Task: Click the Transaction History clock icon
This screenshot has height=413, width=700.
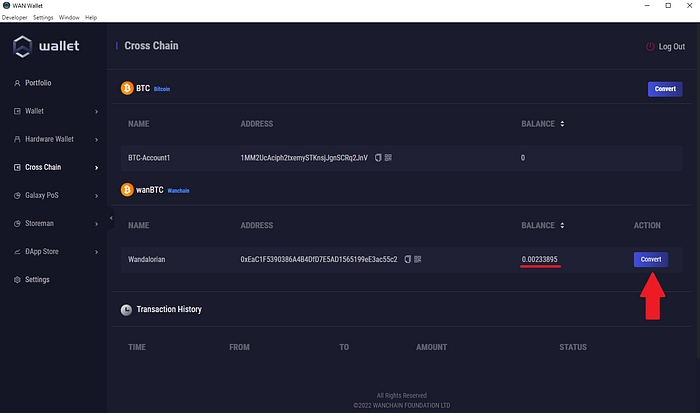Action: click(127, 310)
